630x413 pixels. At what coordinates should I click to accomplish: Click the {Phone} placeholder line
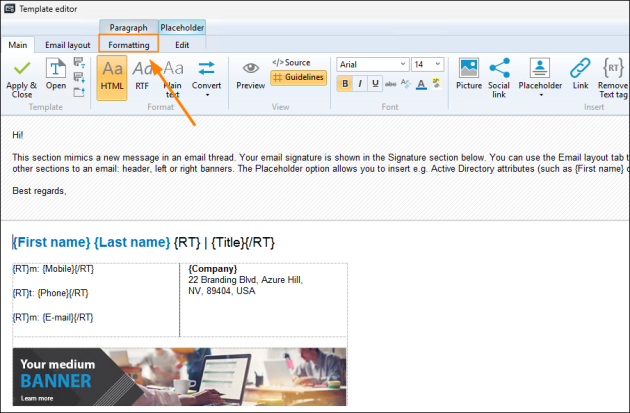(x=50, y=293)
